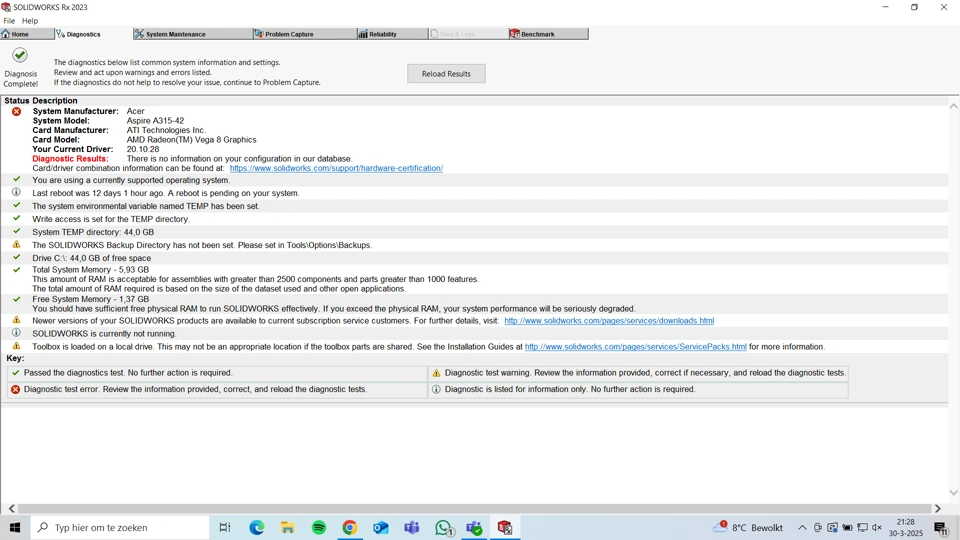Click the 'Diagnostic Results:' red label
Screen dimensions: 960x540
click(70, 159)
